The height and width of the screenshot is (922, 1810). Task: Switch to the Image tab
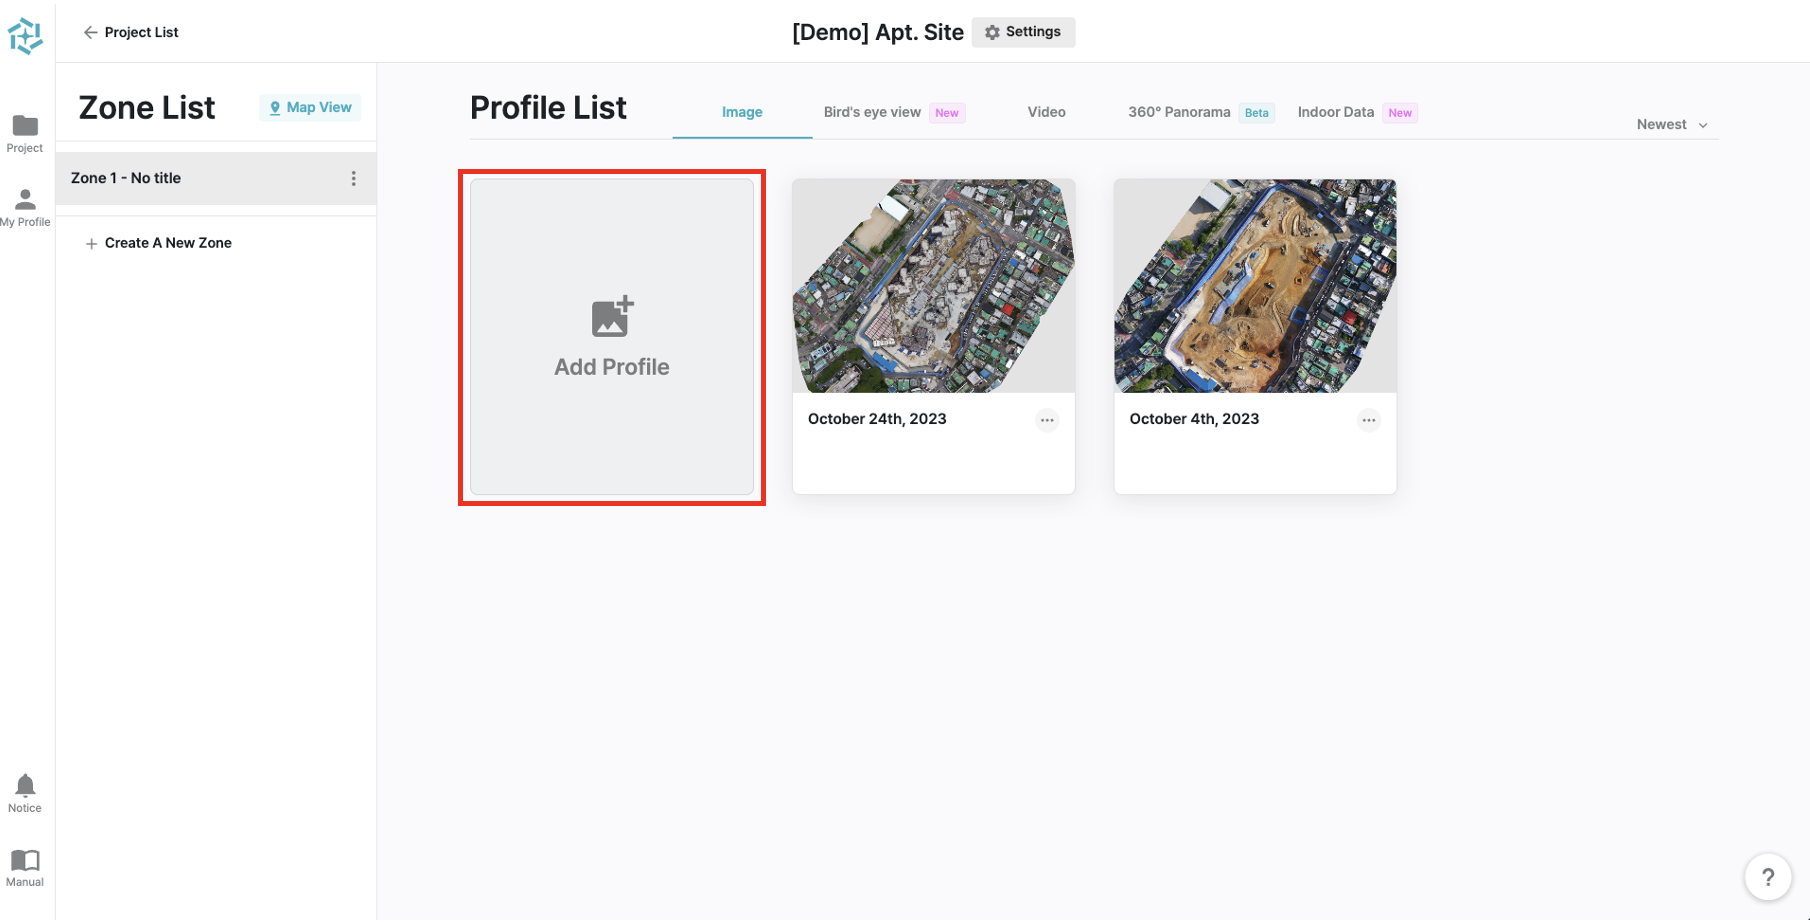[742, 112]
